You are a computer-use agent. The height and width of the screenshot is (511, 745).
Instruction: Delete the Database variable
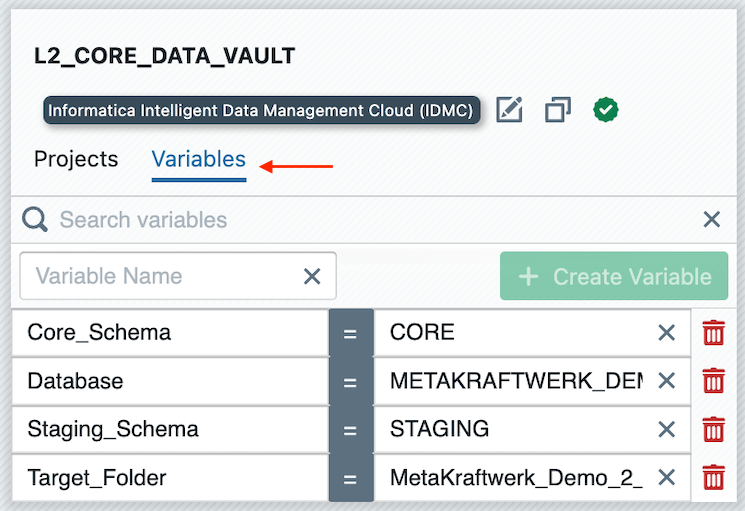pos(713,381)
